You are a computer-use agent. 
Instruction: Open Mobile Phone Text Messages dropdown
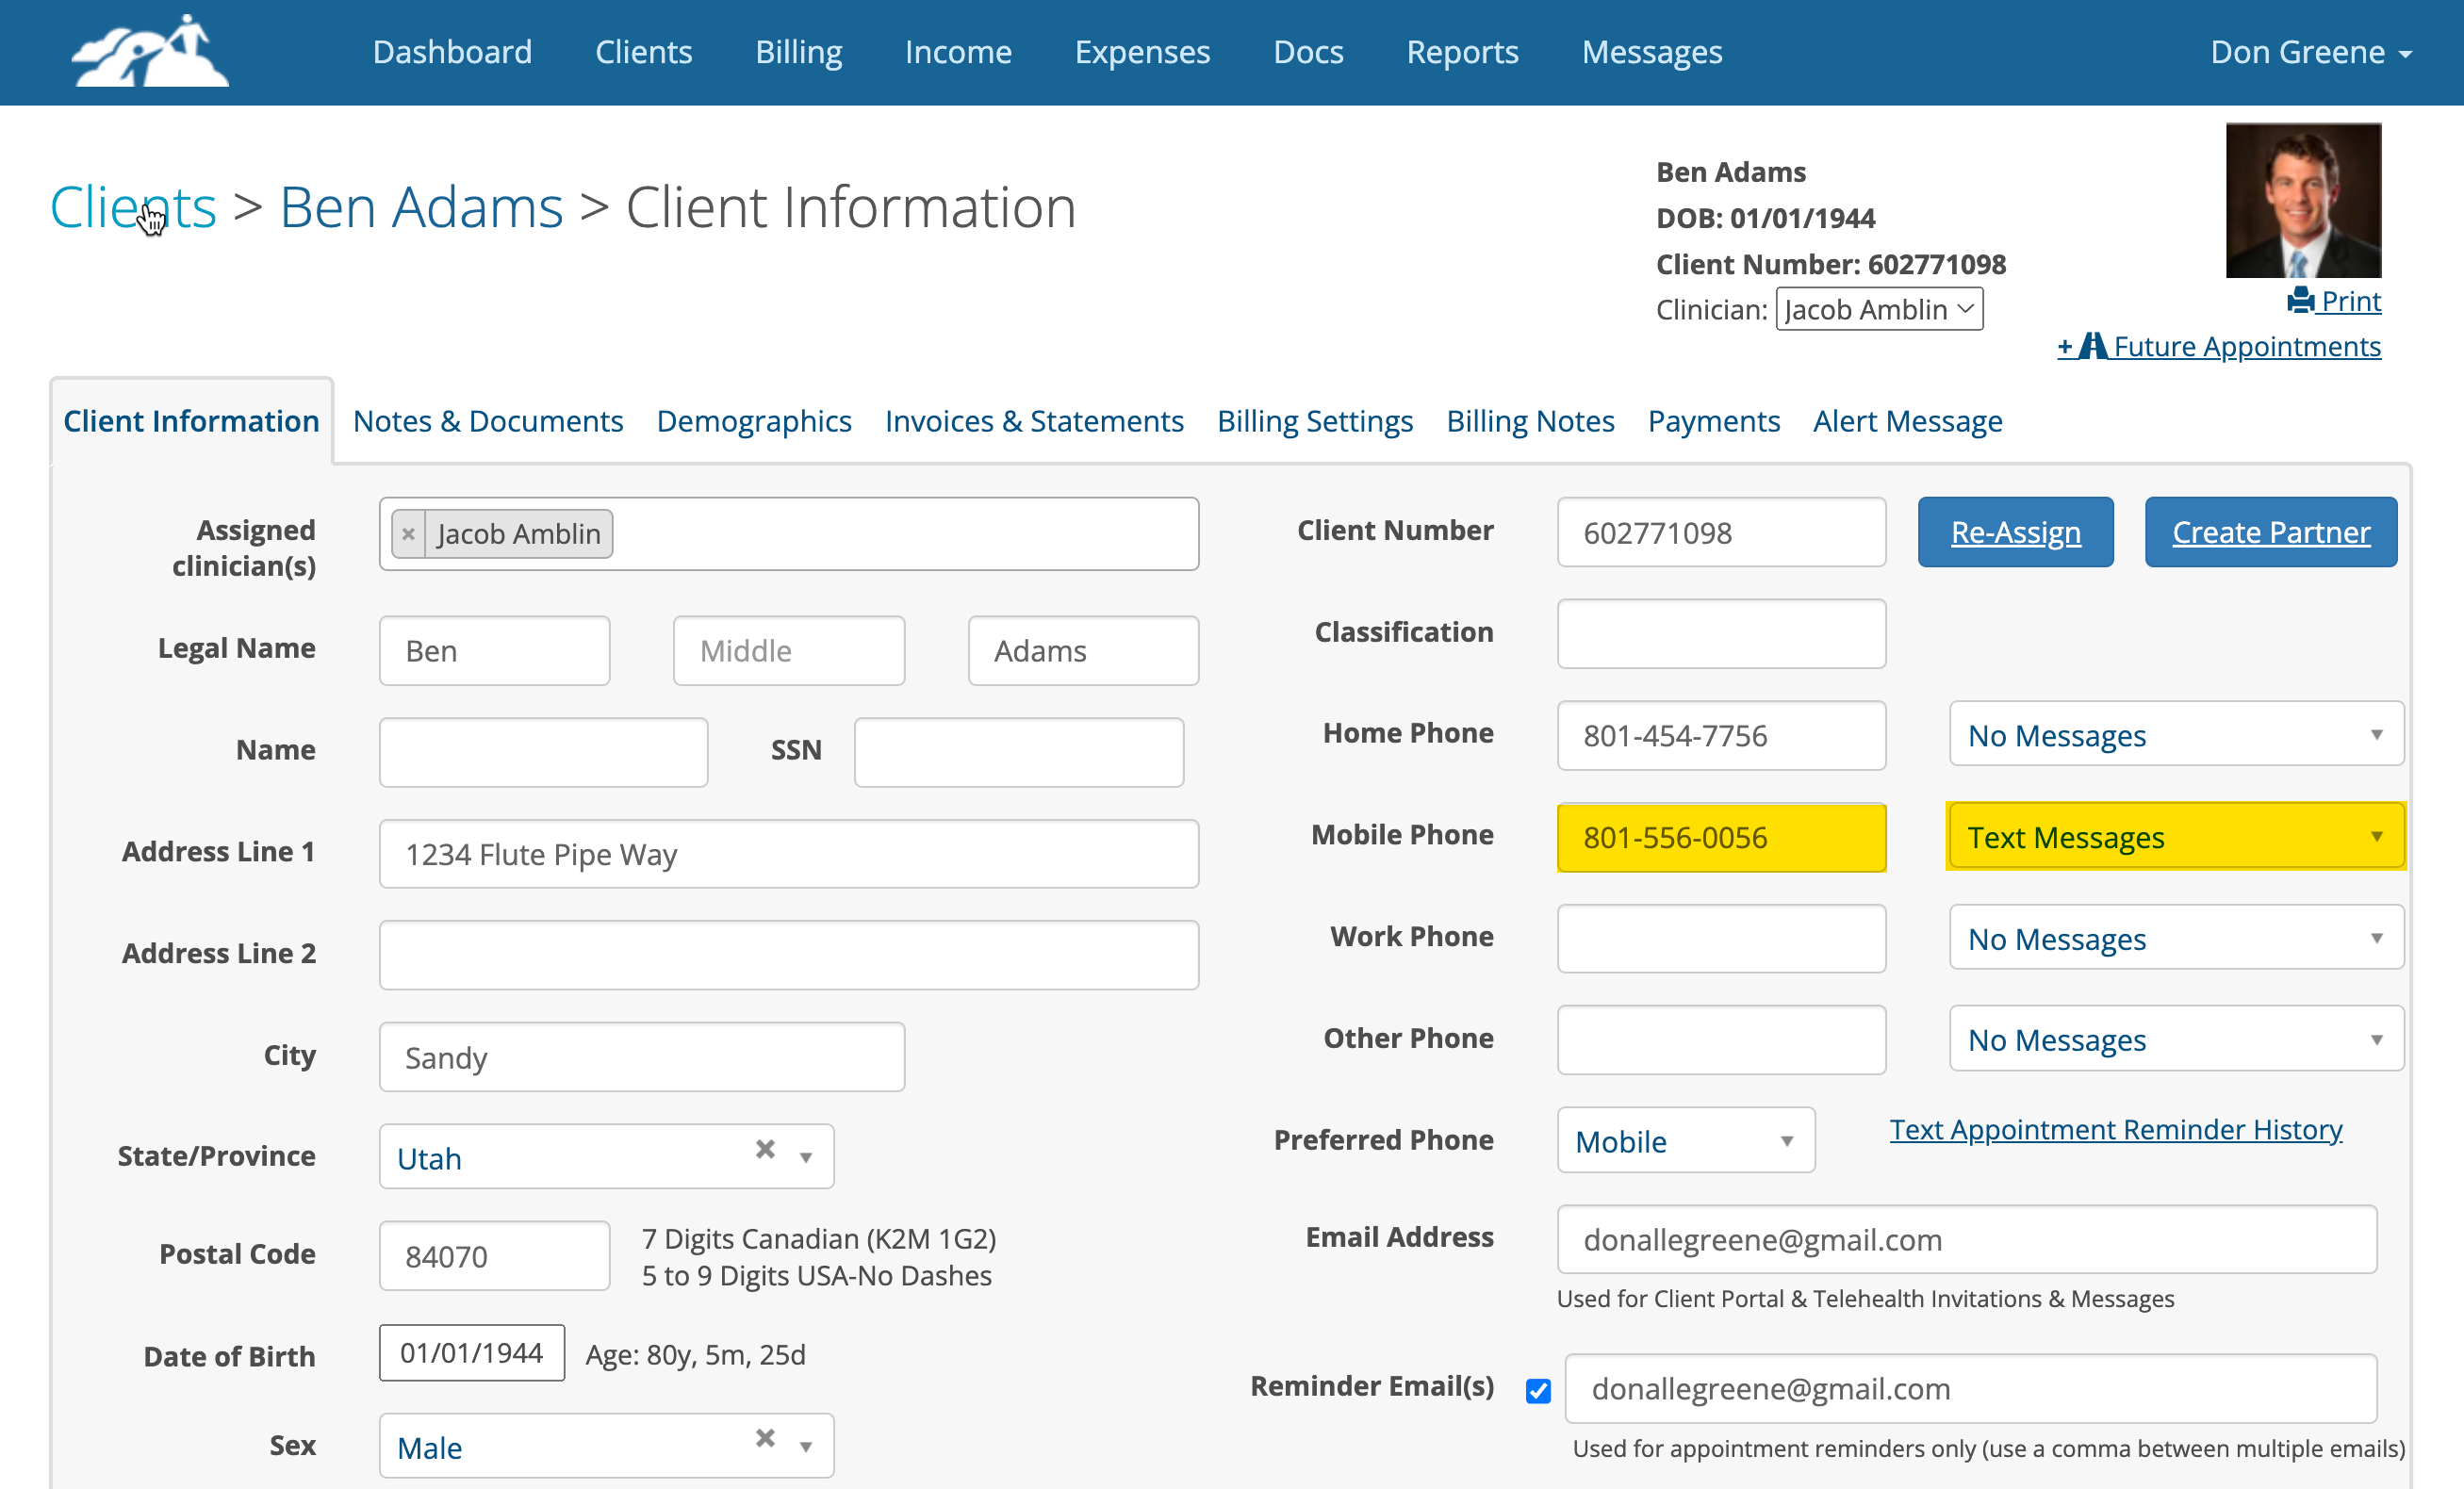[x=2176, y=837]
